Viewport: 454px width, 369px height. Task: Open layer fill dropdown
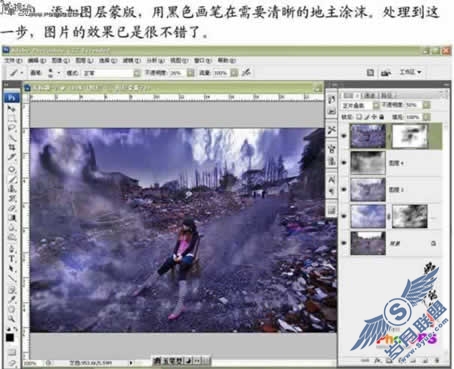(426, 117)
